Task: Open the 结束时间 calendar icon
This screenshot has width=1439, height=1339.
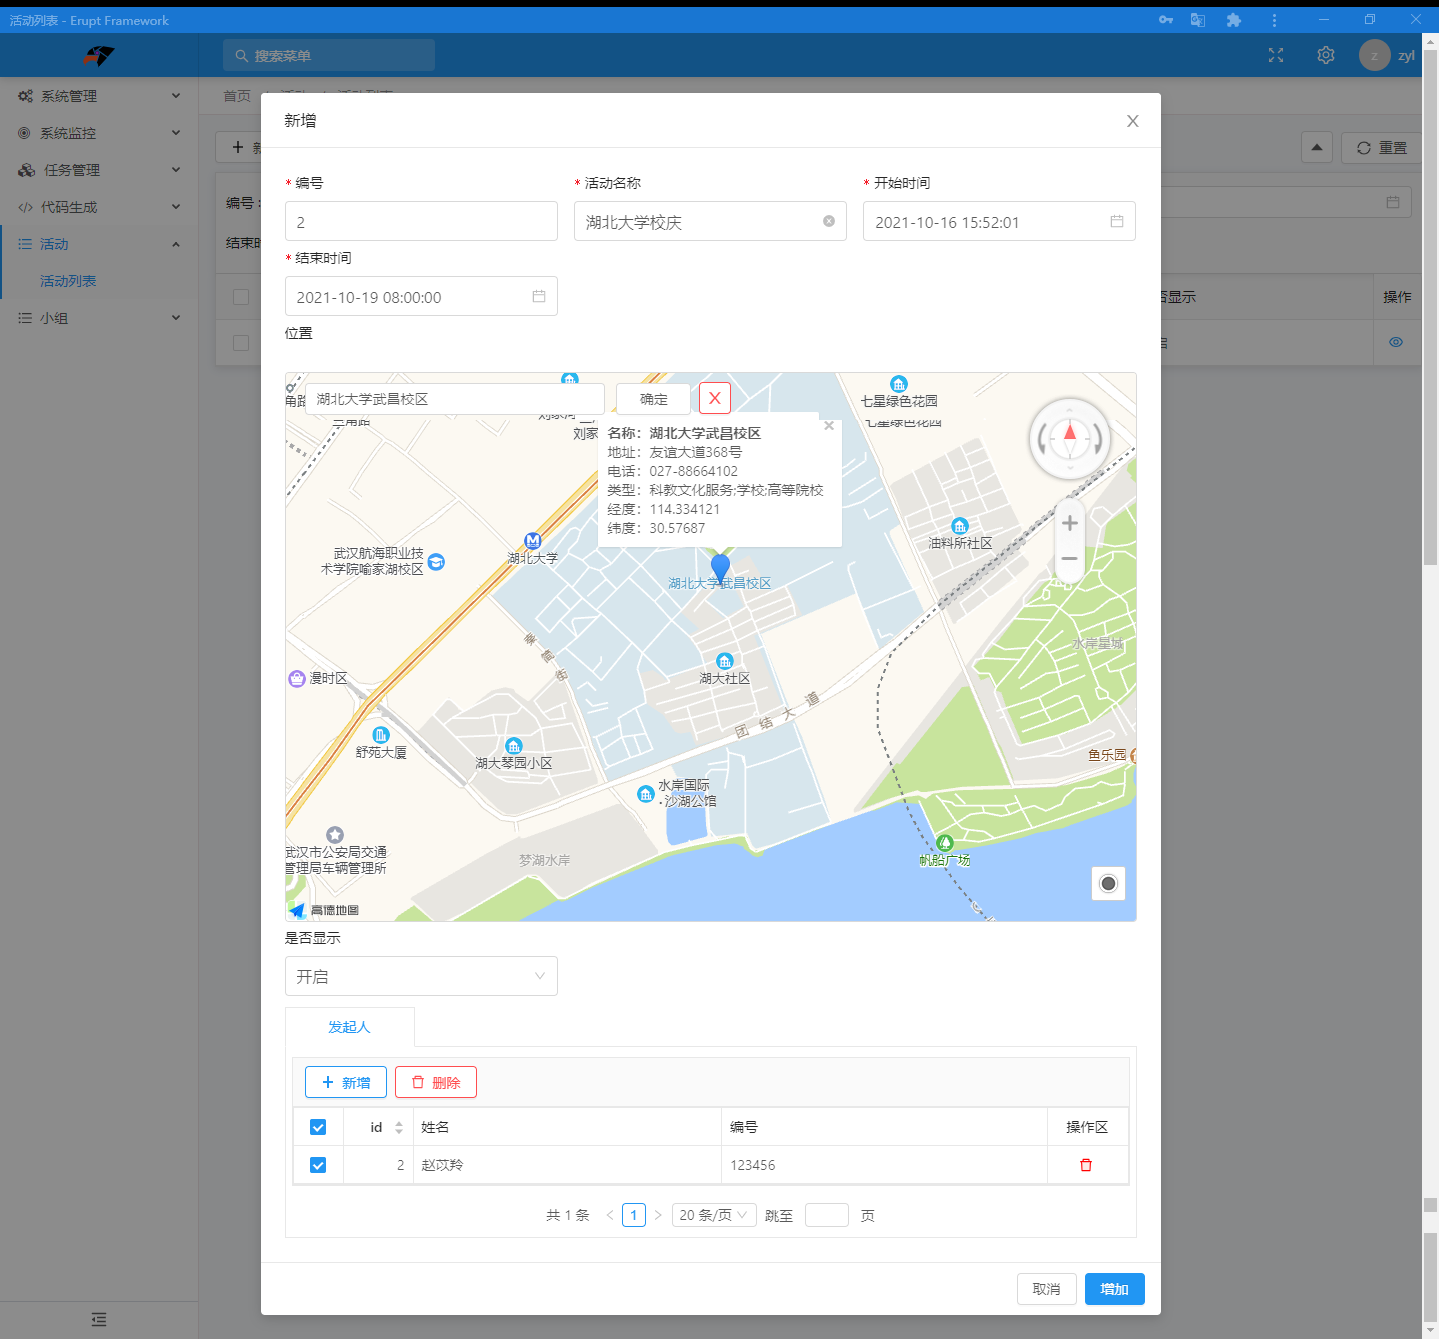Action: tap(539, 296)
